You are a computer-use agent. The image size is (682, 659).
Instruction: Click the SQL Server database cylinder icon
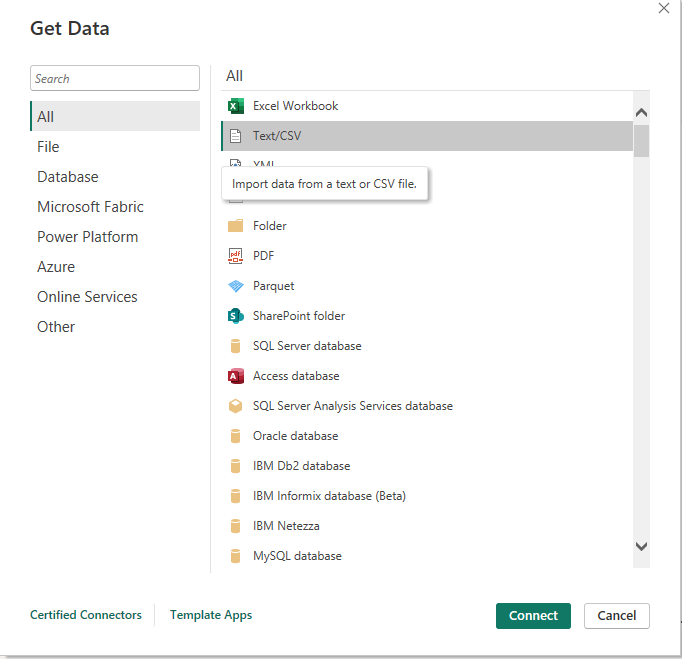pos(235,346)
